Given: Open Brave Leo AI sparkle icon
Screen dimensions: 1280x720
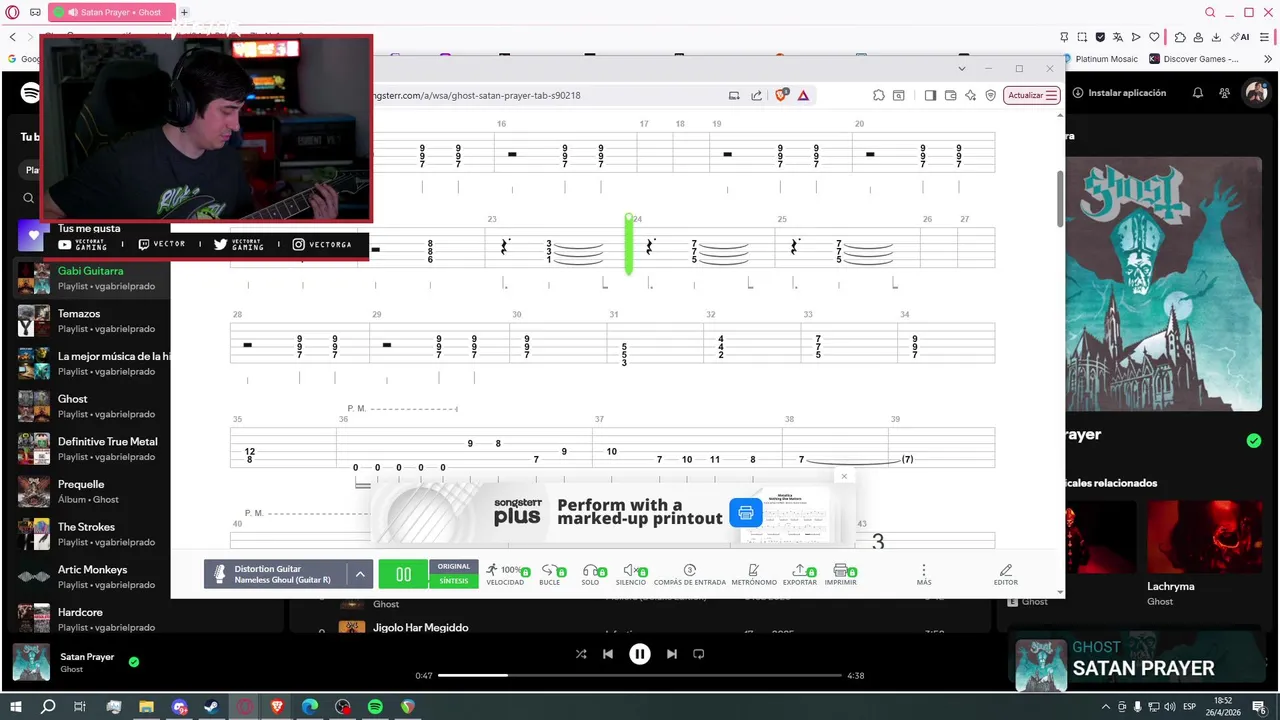Looking at the screenshot, I should point(970,95).
